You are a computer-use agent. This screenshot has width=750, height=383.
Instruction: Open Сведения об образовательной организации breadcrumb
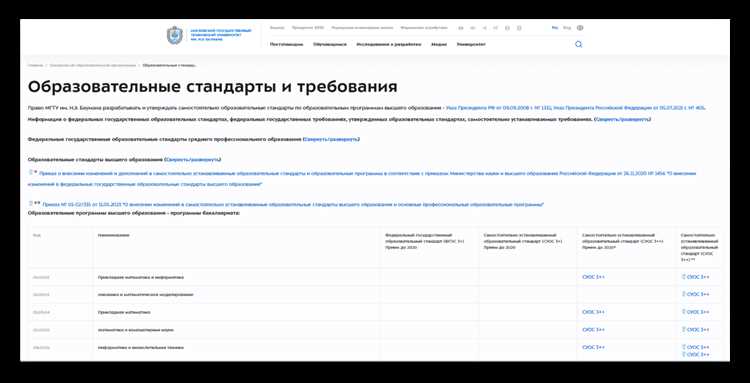click(93, 65)
